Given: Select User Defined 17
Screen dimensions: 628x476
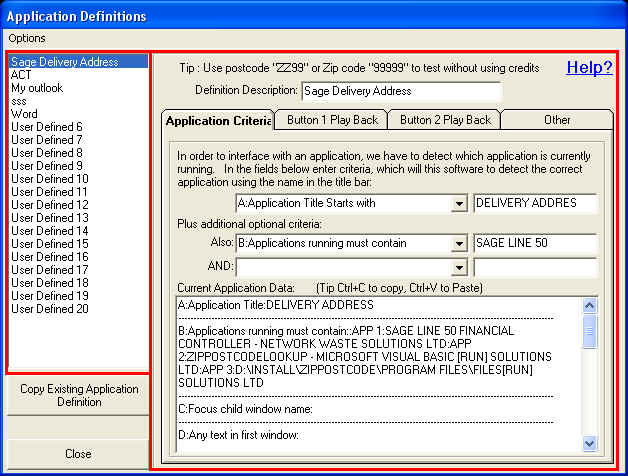Looking at the screenshot, I should click(x=78, y=270).
